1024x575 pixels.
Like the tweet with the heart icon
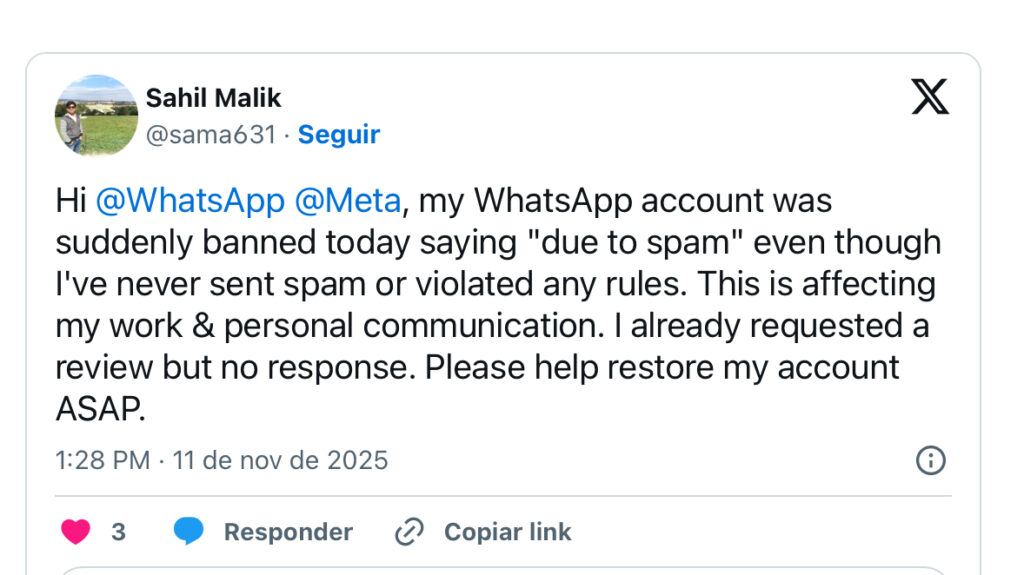coord(76,532)
